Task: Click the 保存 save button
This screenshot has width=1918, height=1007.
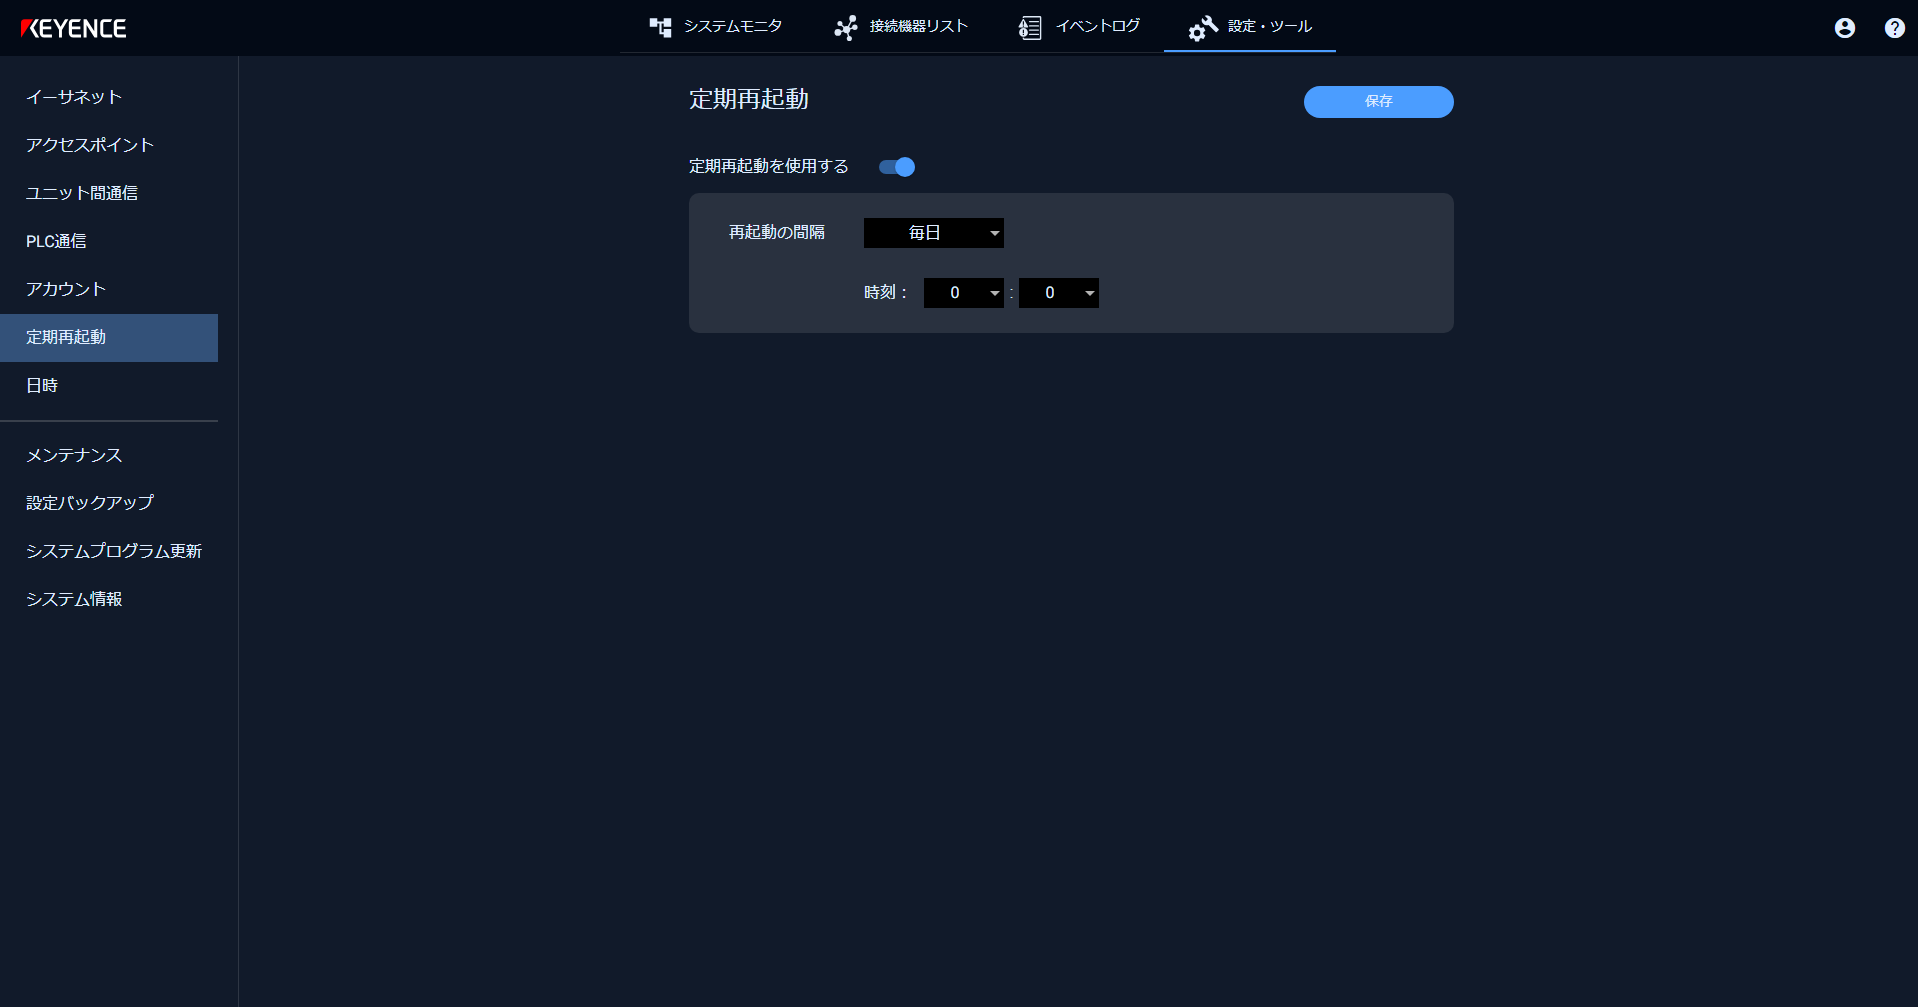Action: pyautogui.click(x=1378, y=102)
